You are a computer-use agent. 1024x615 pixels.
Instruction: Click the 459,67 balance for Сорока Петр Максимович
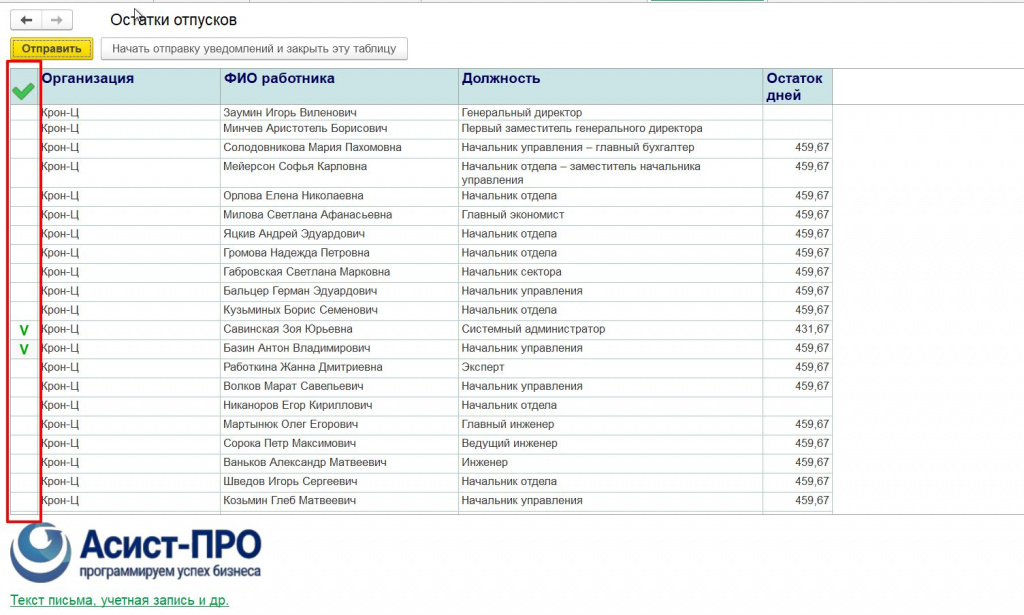(812, 443)
